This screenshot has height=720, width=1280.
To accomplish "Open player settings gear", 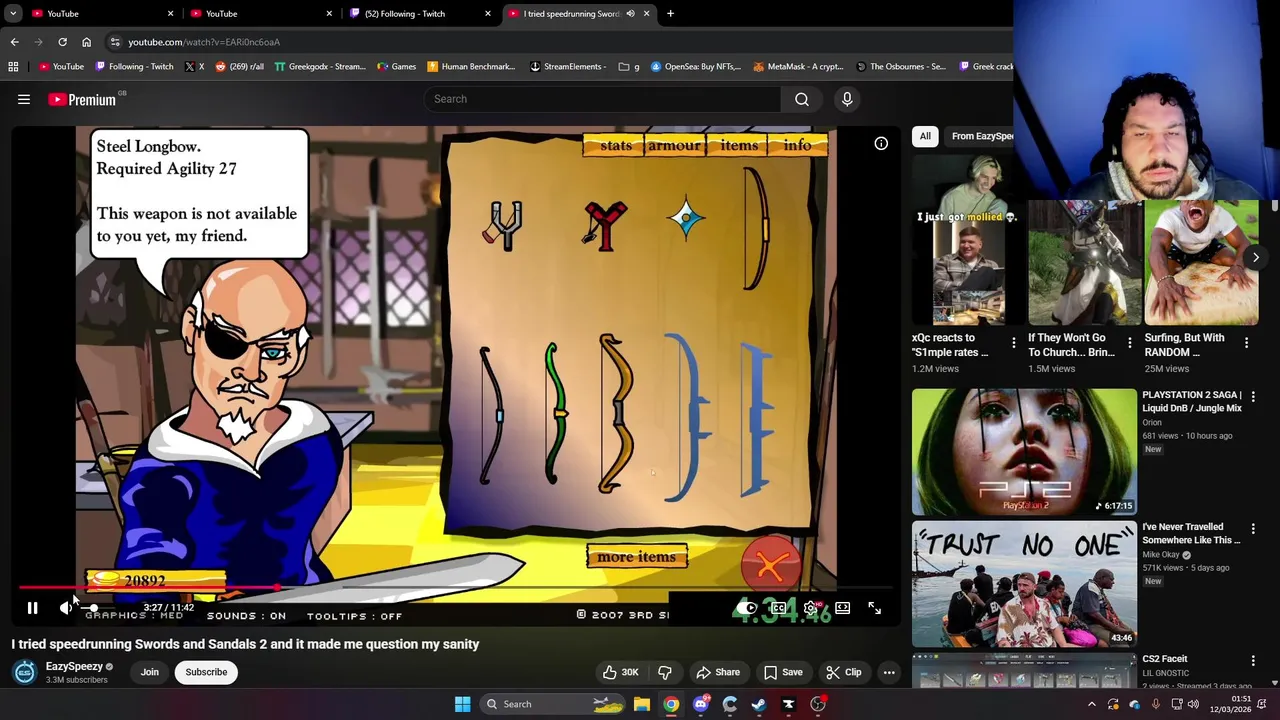I will click(811, 608).
